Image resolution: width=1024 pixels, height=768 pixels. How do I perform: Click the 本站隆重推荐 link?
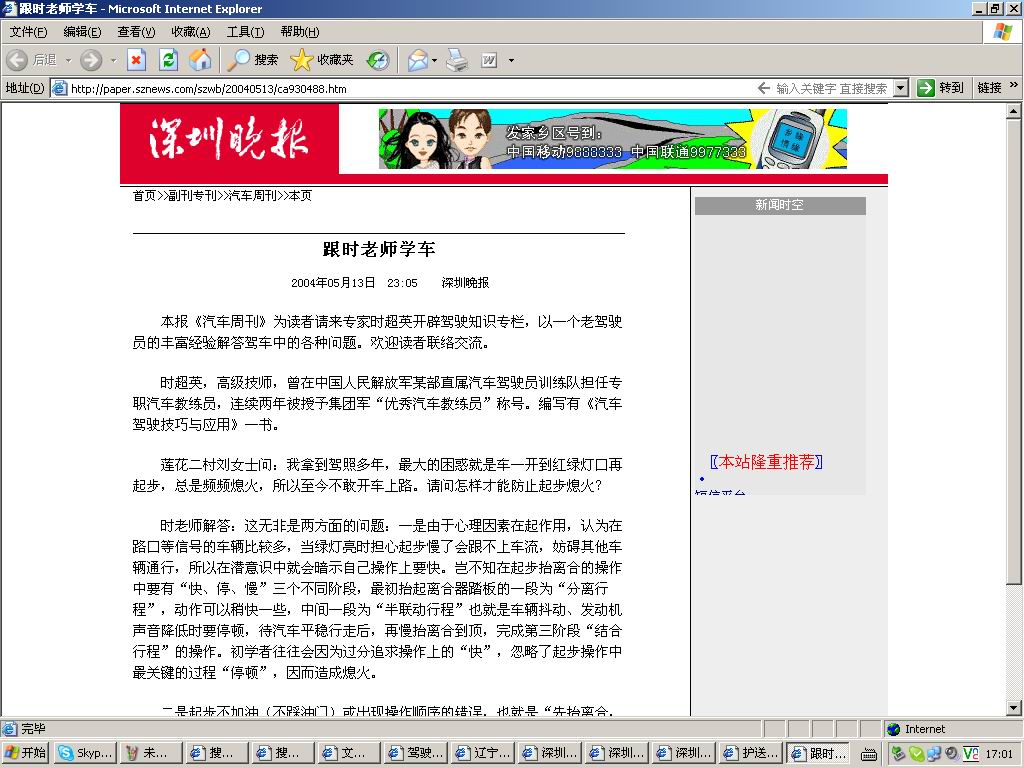767,462
